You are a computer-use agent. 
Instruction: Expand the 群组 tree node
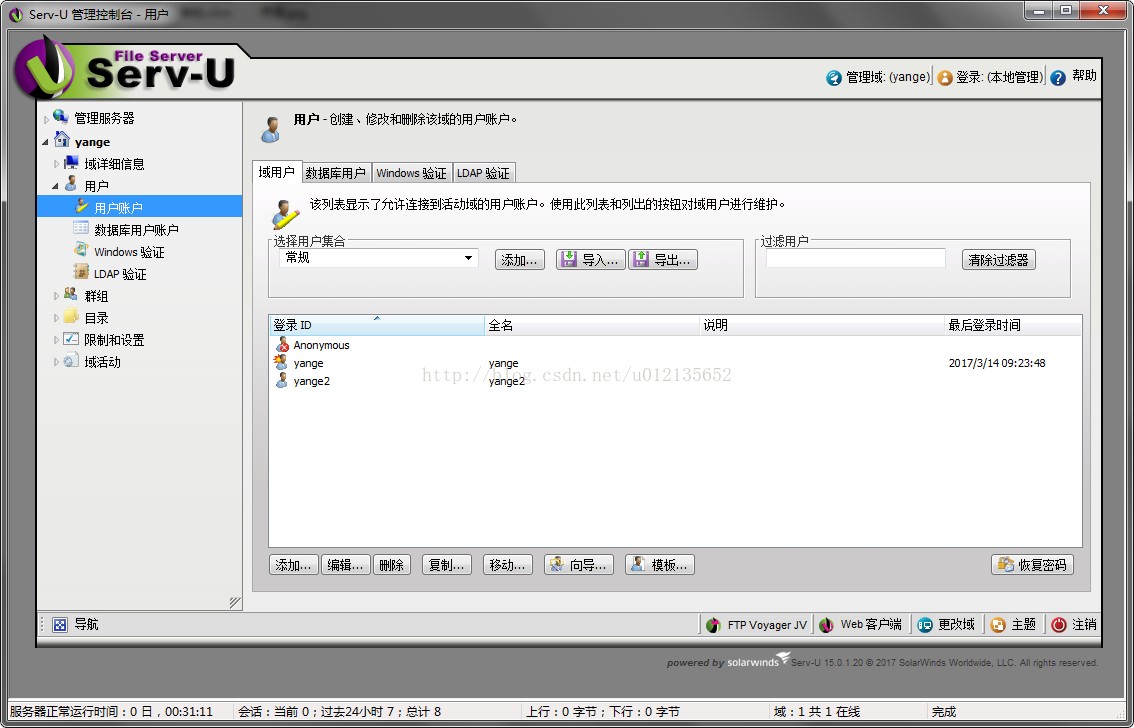pyautogui.click(x=56, y=296)
